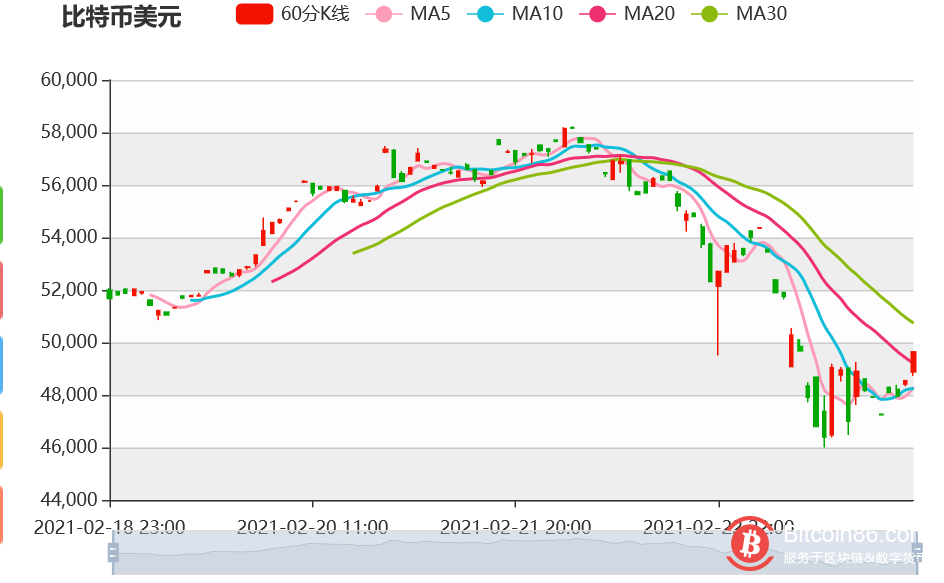This screenshot has height=583, width=944.
Task: Open the Bitcoin86.com watermark link
Action: (850, 538)
